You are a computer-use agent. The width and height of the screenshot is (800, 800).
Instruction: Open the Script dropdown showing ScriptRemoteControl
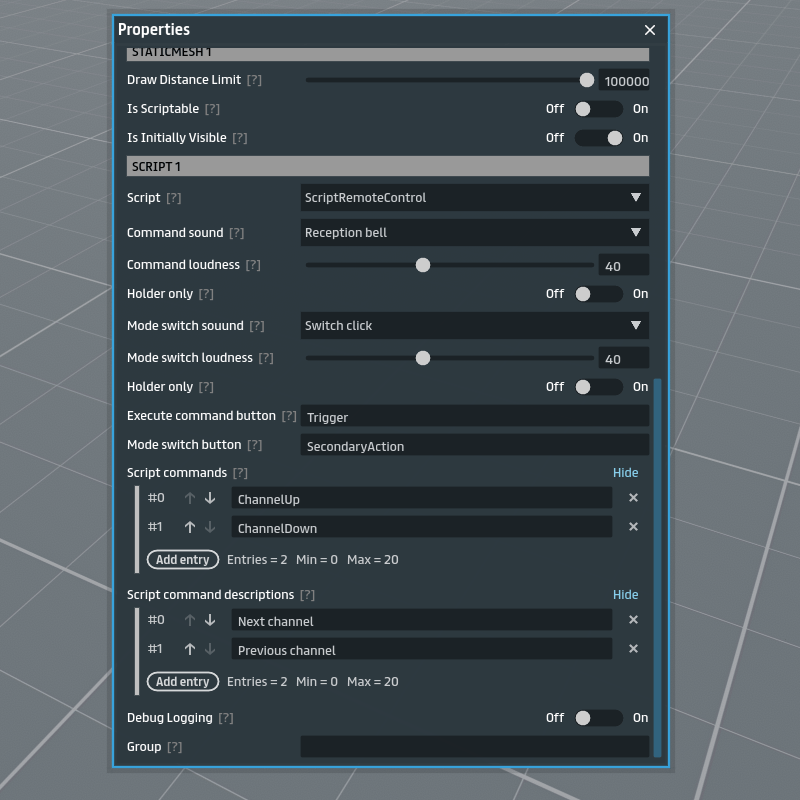[x=474, y=198]
